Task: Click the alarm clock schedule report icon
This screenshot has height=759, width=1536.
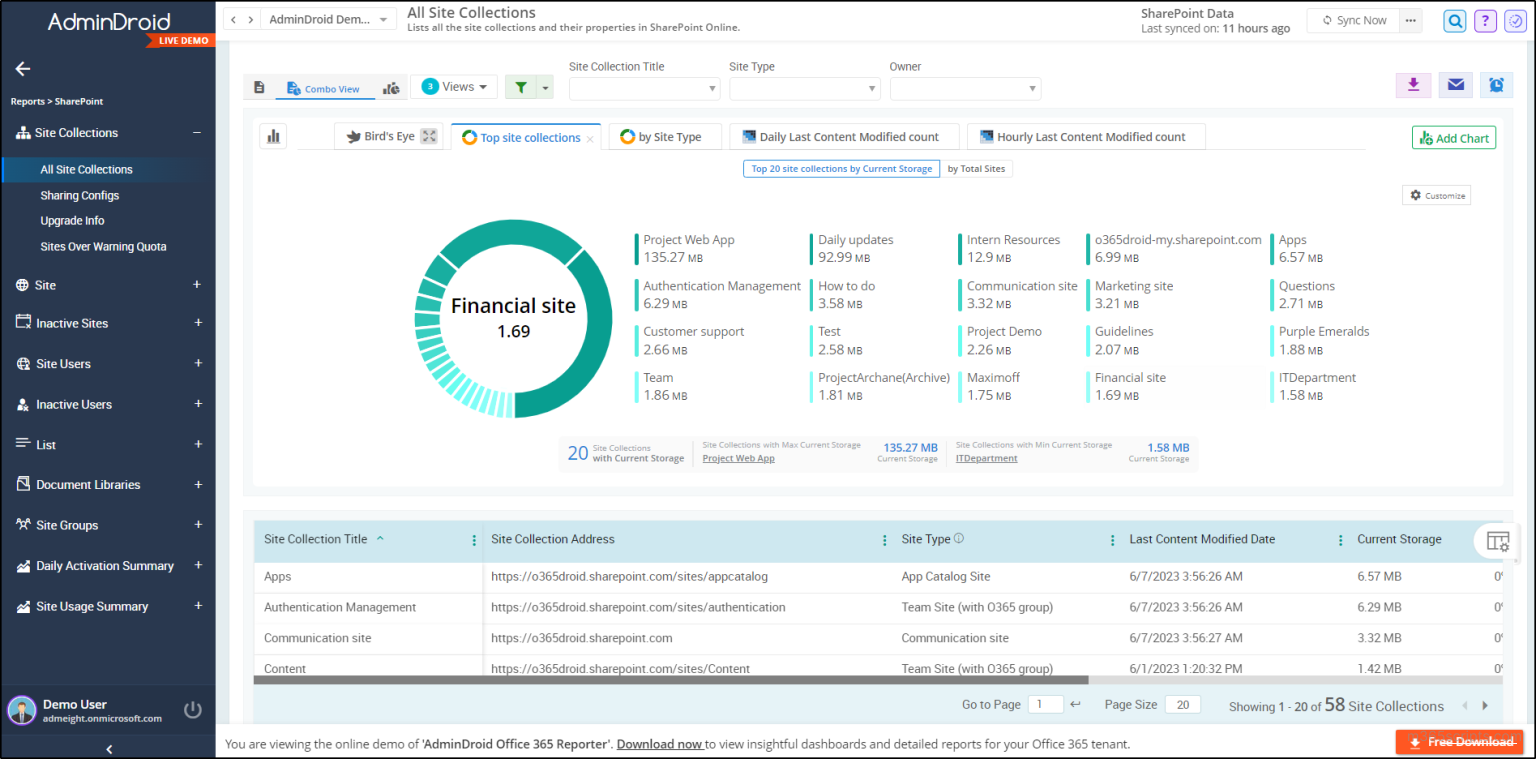Action: coord(1496,86)
